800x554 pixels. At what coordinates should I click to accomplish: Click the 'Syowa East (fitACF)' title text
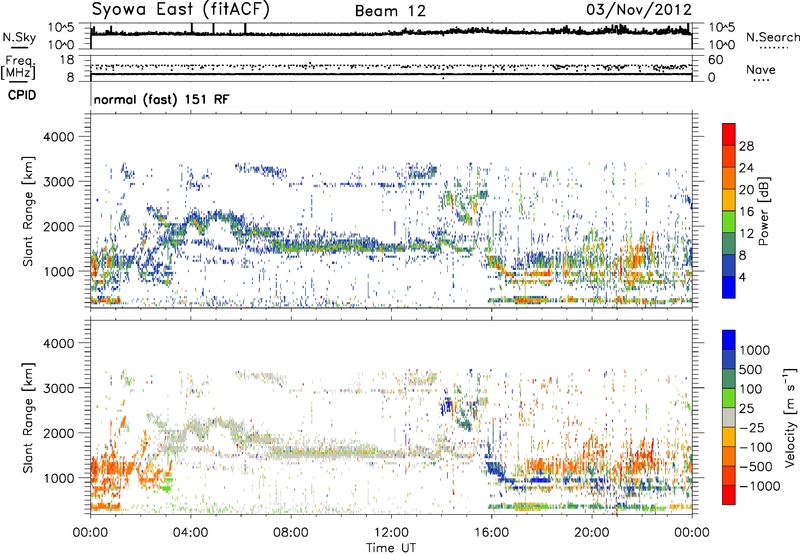point(181,10)
